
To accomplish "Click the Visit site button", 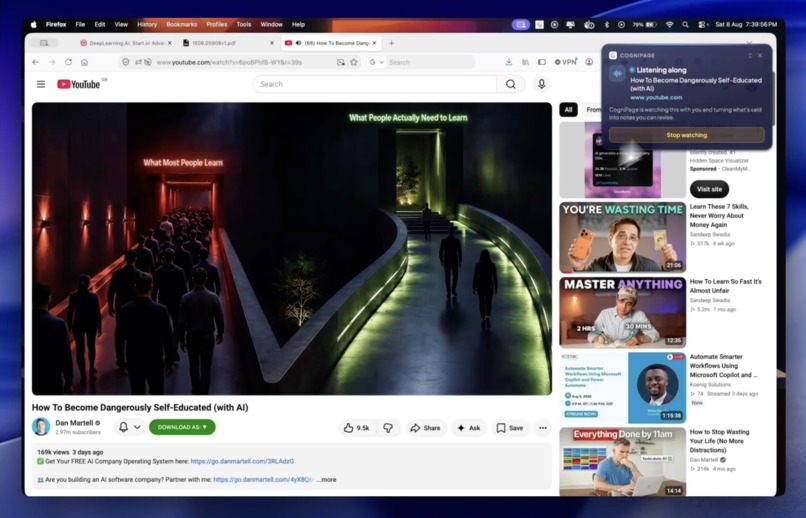I will (x=709, y=189).
